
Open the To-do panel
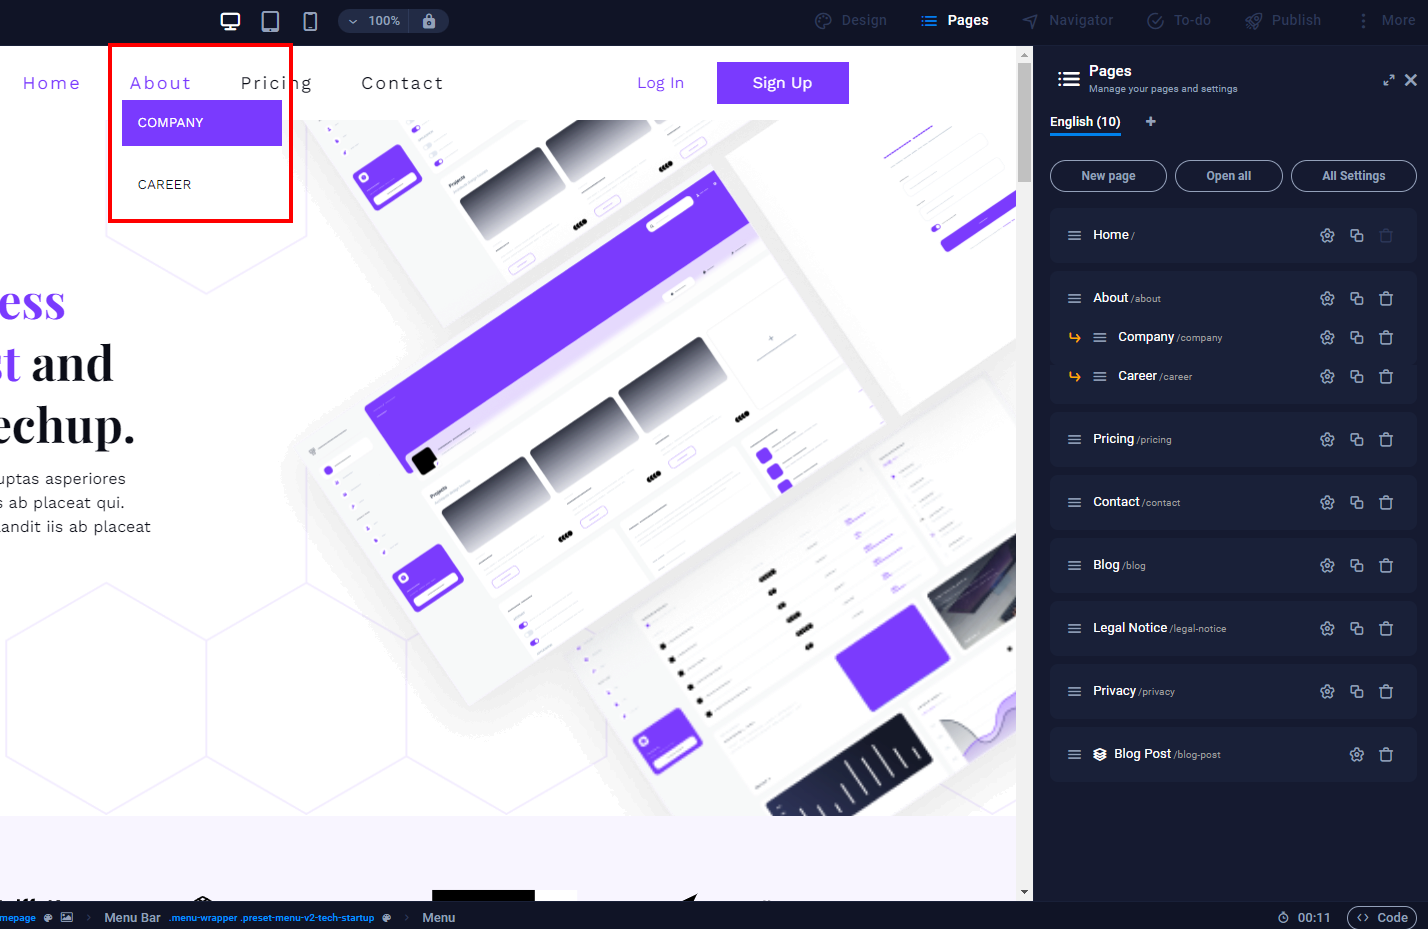(x=1178, y=20)
